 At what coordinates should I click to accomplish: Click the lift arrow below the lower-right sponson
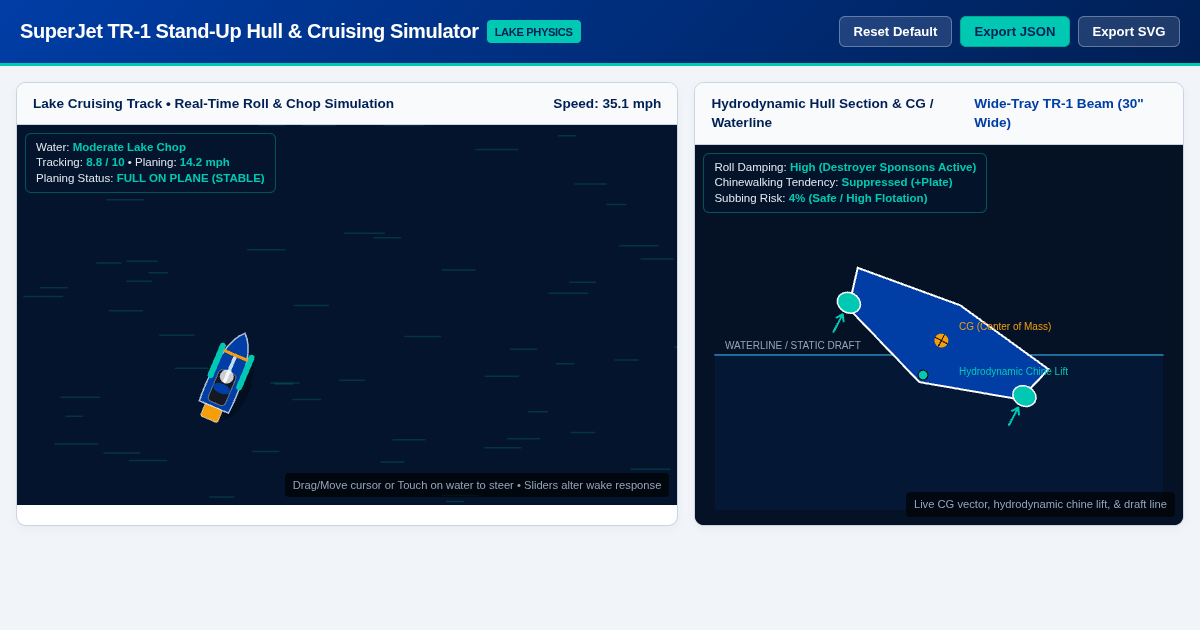[x=1013, y=416]
